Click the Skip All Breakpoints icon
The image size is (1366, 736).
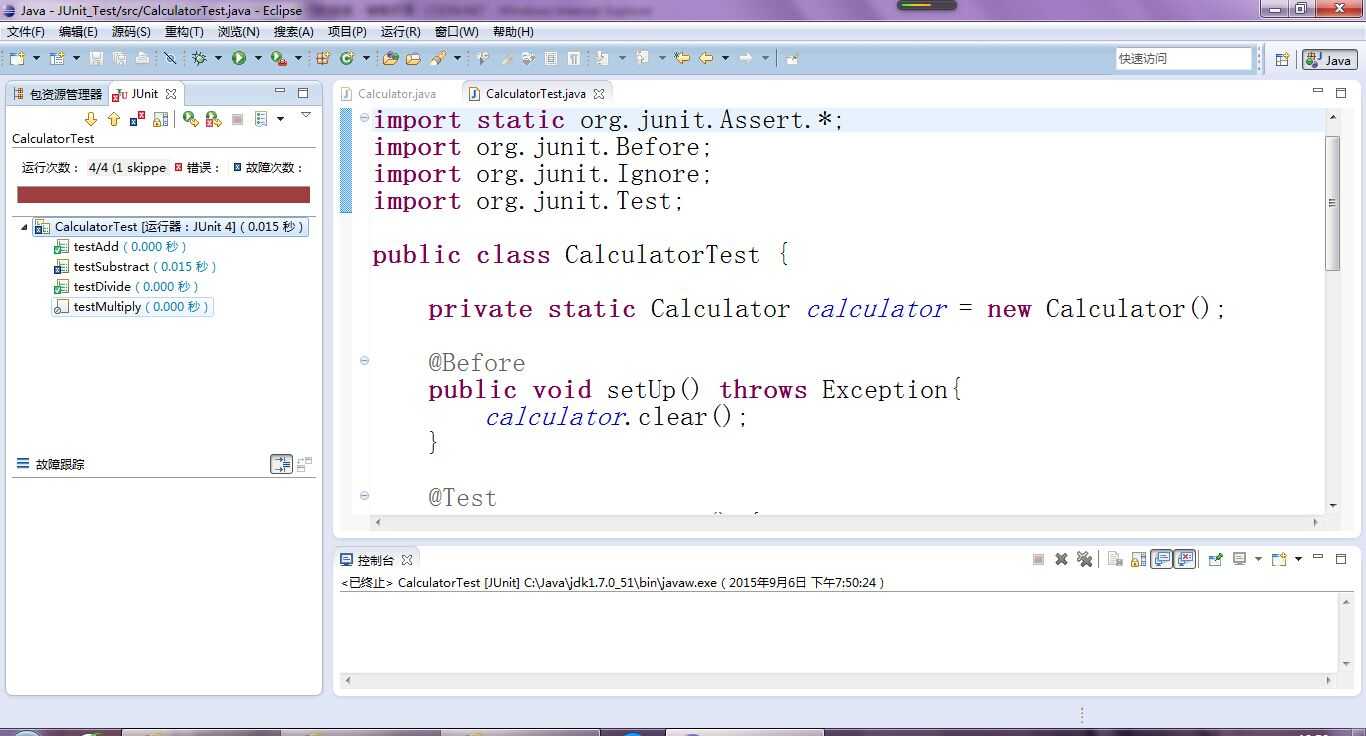tap(170, 58)
